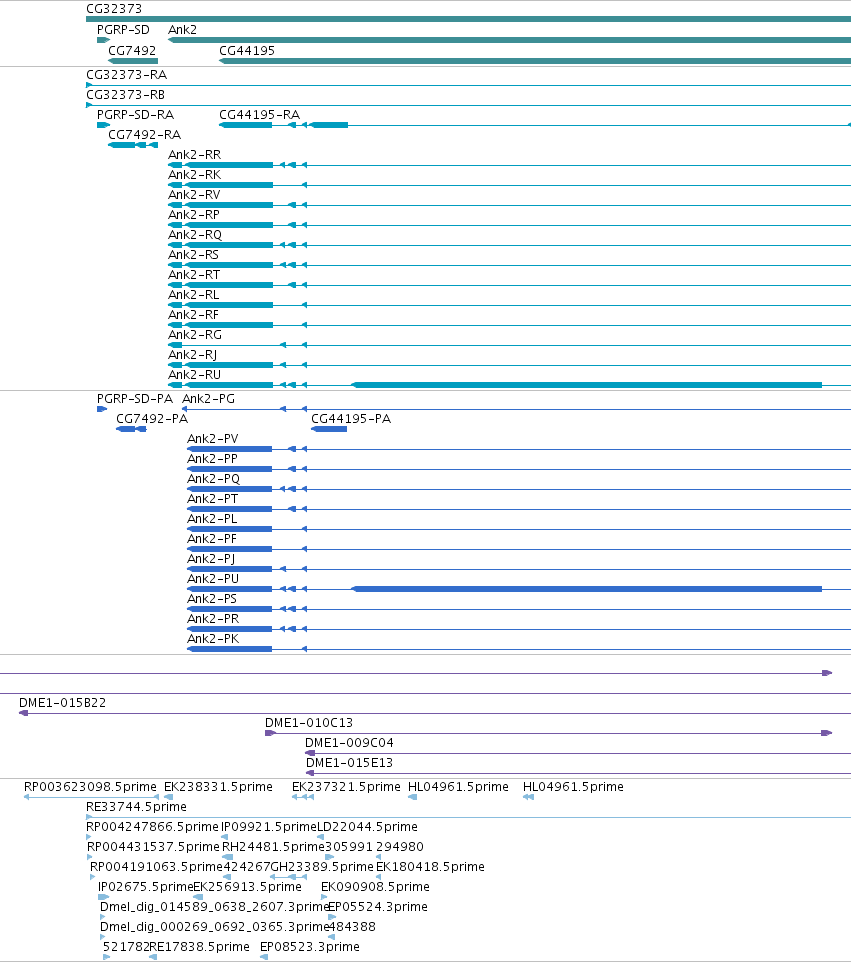This screenshot has height=962, width=851.
Task: Click protein Ank2-PR
Action: pyautogui.click(x=213, y=618)
